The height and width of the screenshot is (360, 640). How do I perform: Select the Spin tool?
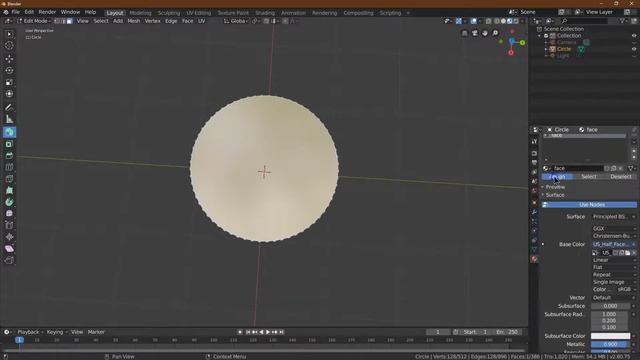click(9, 202)
